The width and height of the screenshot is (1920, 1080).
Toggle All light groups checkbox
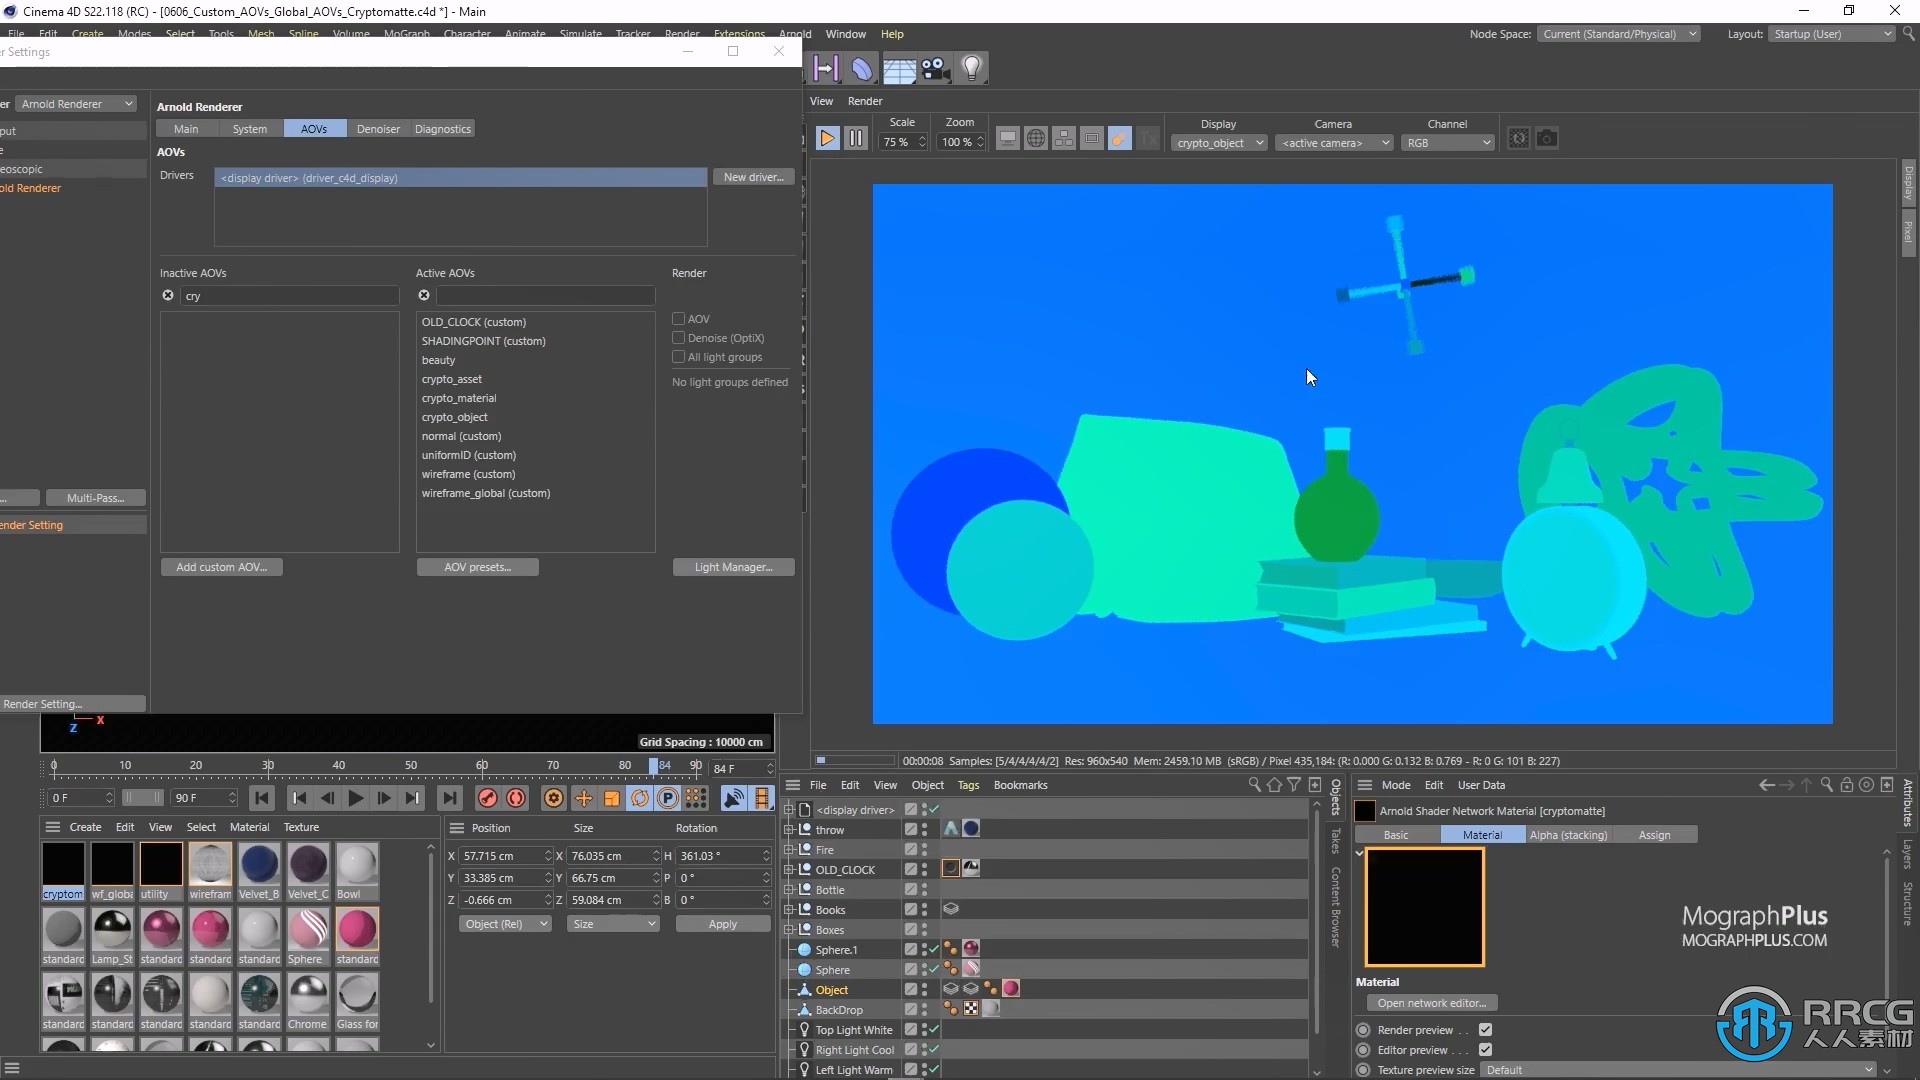[x=678, y=356]
